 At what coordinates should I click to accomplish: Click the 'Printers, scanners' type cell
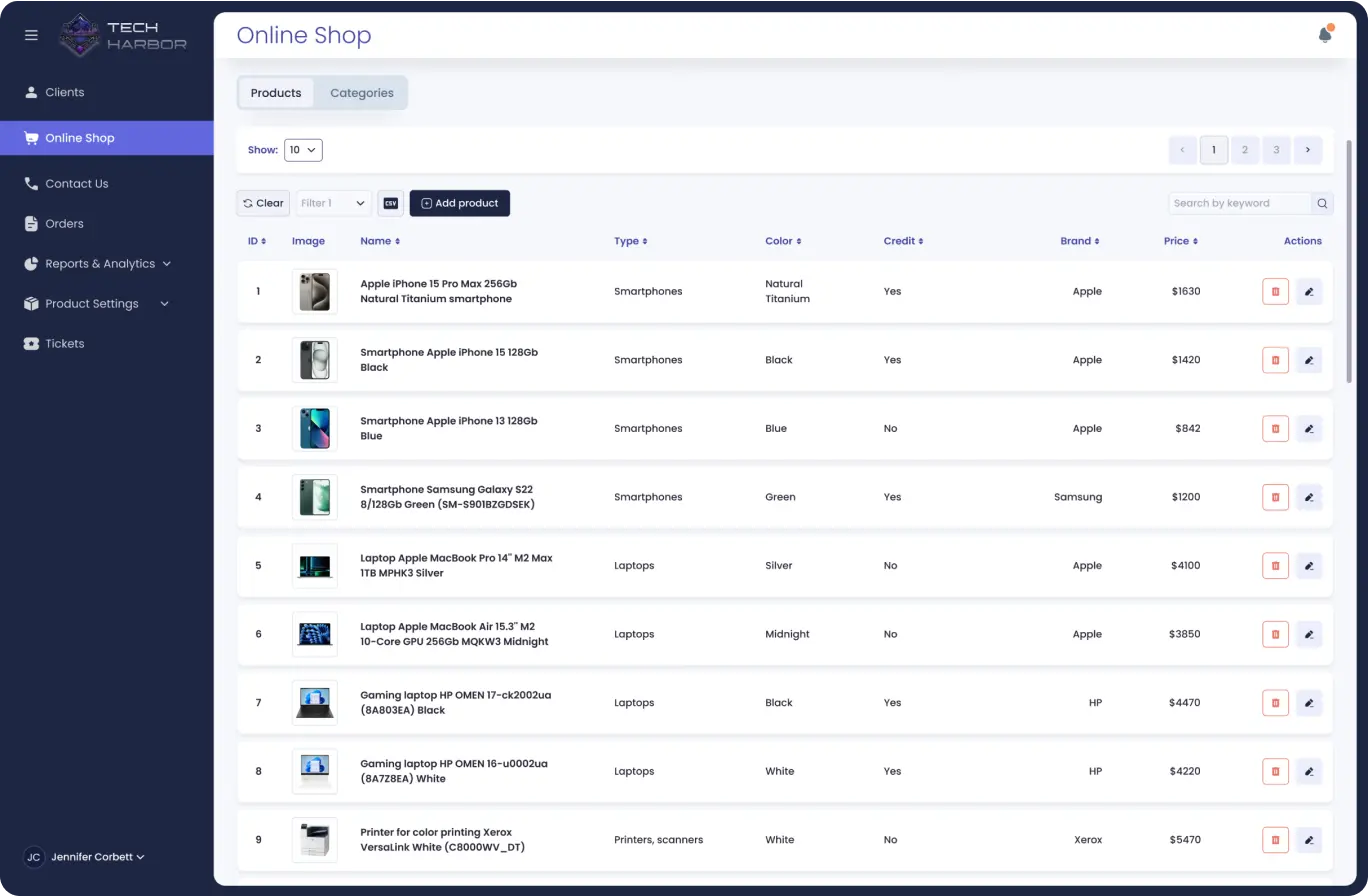(x=658, y=840)
